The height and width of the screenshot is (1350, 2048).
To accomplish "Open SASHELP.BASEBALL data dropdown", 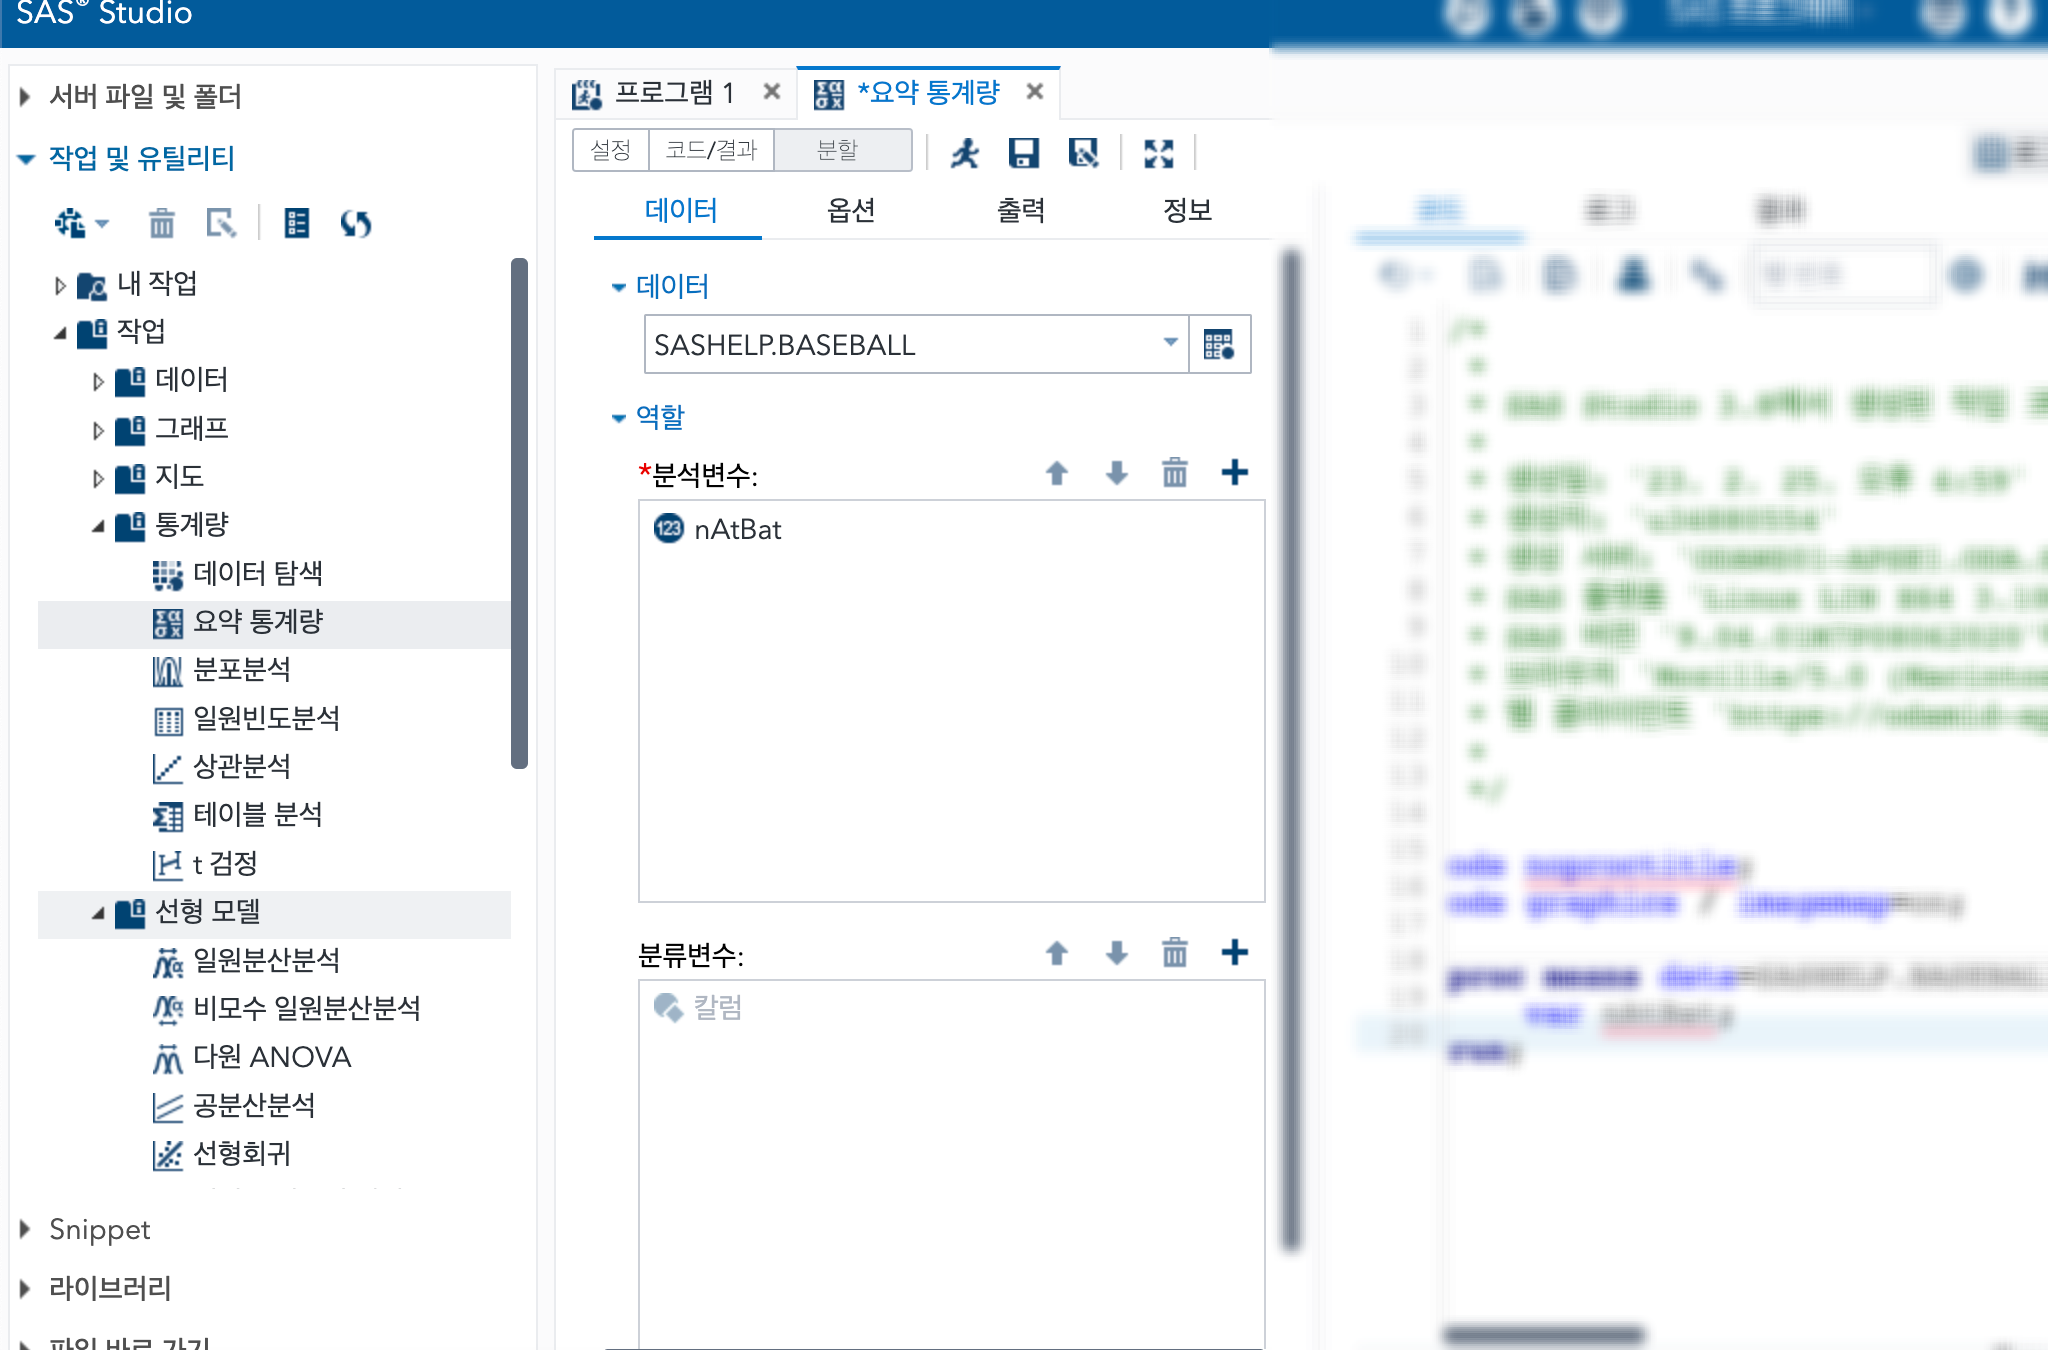I will (1170, 343).
